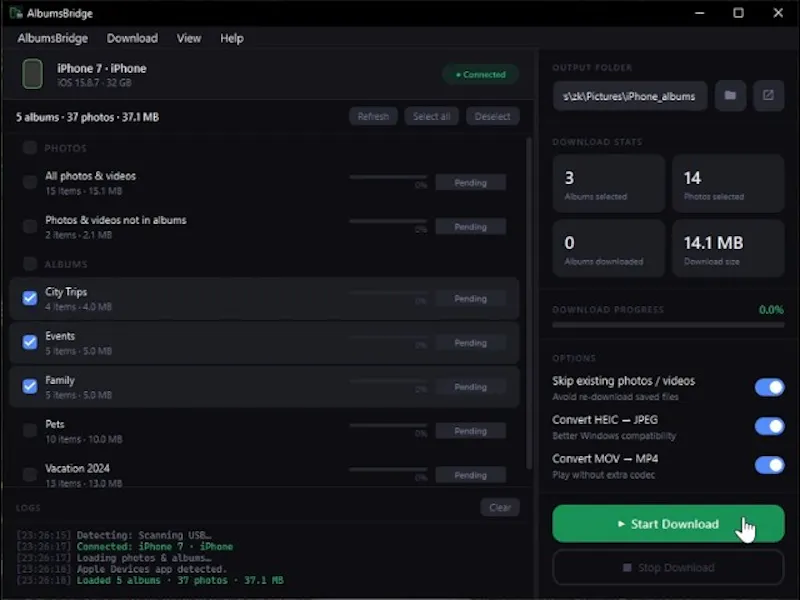Open the AlbumsBridge menu
Image resolution: width=800 pixels, height=600 pixels.
click(x=53, y=38)
